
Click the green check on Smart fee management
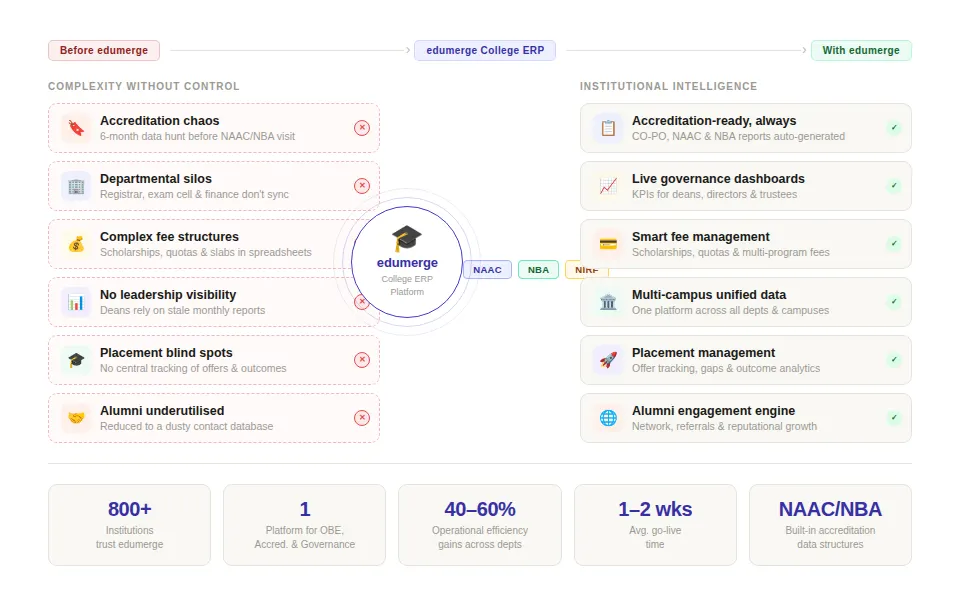coord(894,244)
